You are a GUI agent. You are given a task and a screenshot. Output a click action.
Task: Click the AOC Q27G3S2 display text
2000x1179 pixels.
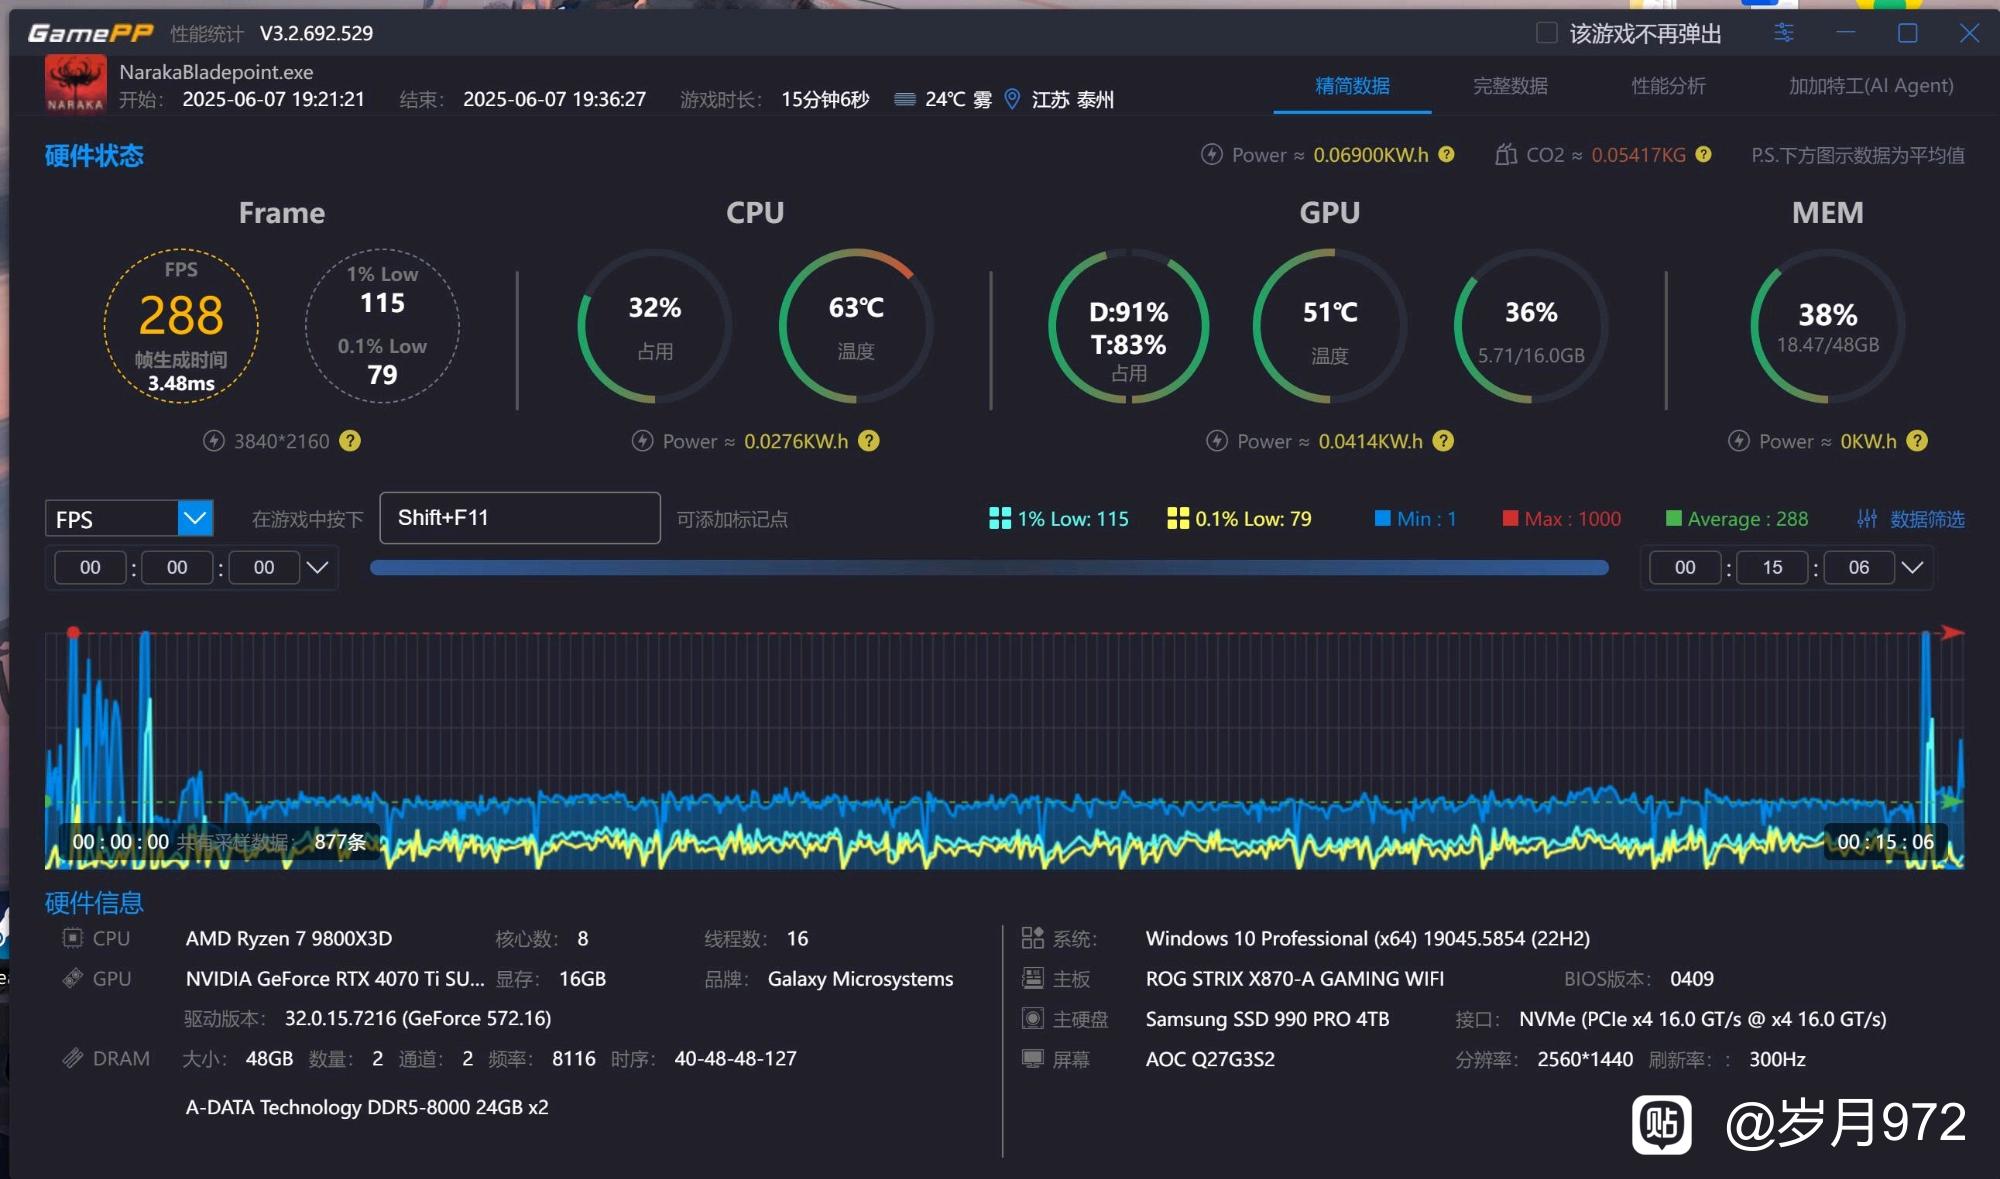(1210, 1058)
